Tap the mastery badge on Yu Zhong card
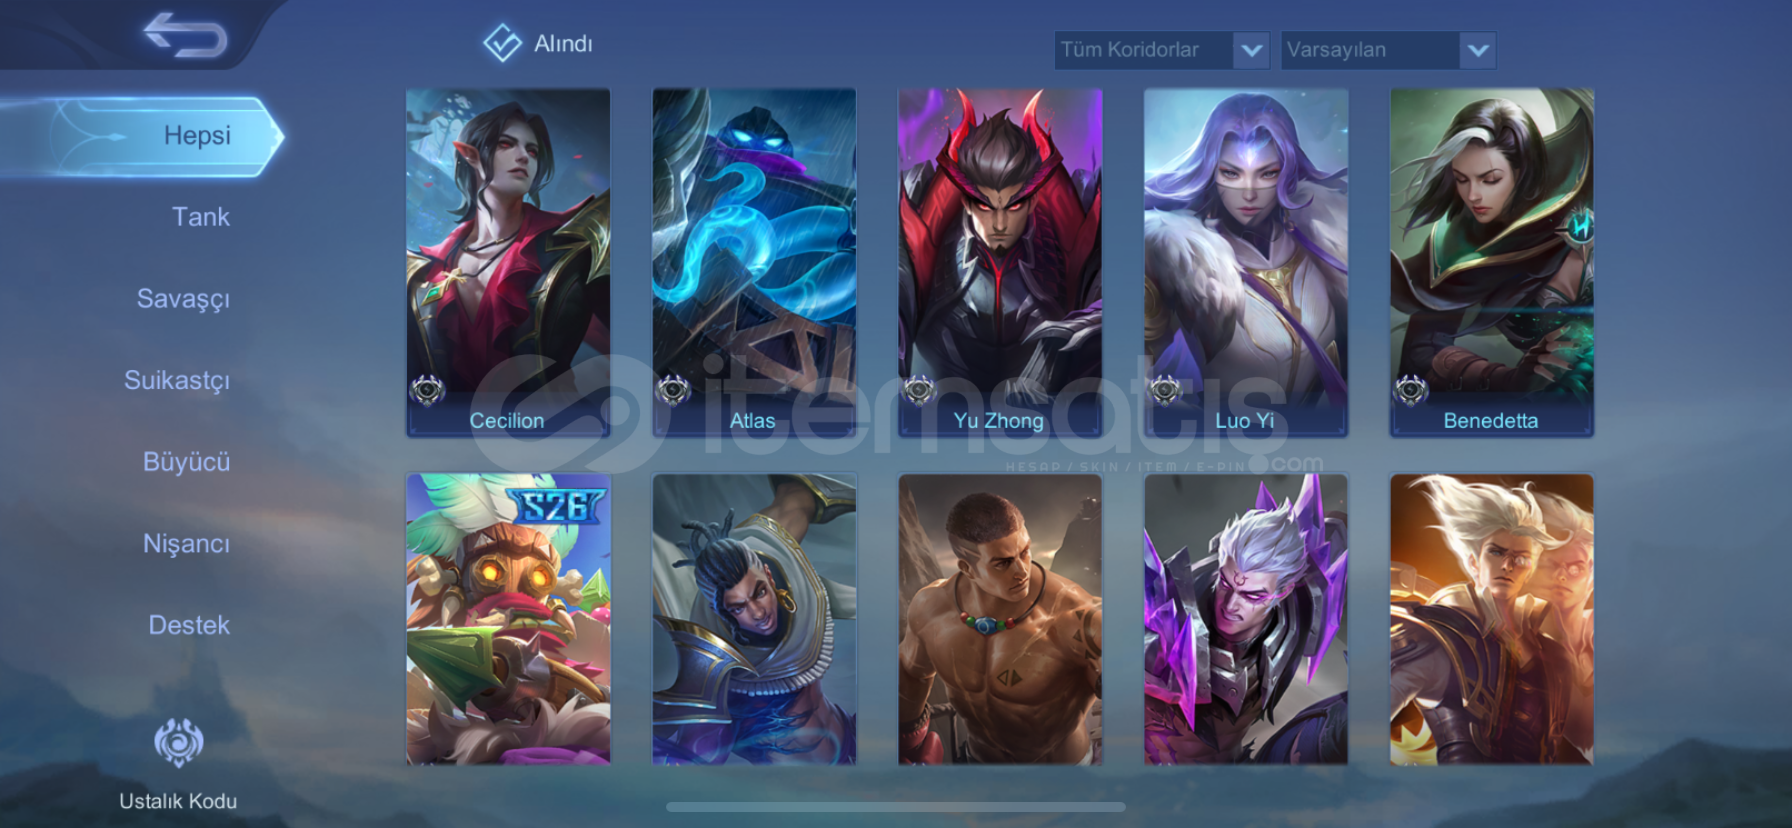The height and width of the screenshot is (828, 1792). click(919, 389)
